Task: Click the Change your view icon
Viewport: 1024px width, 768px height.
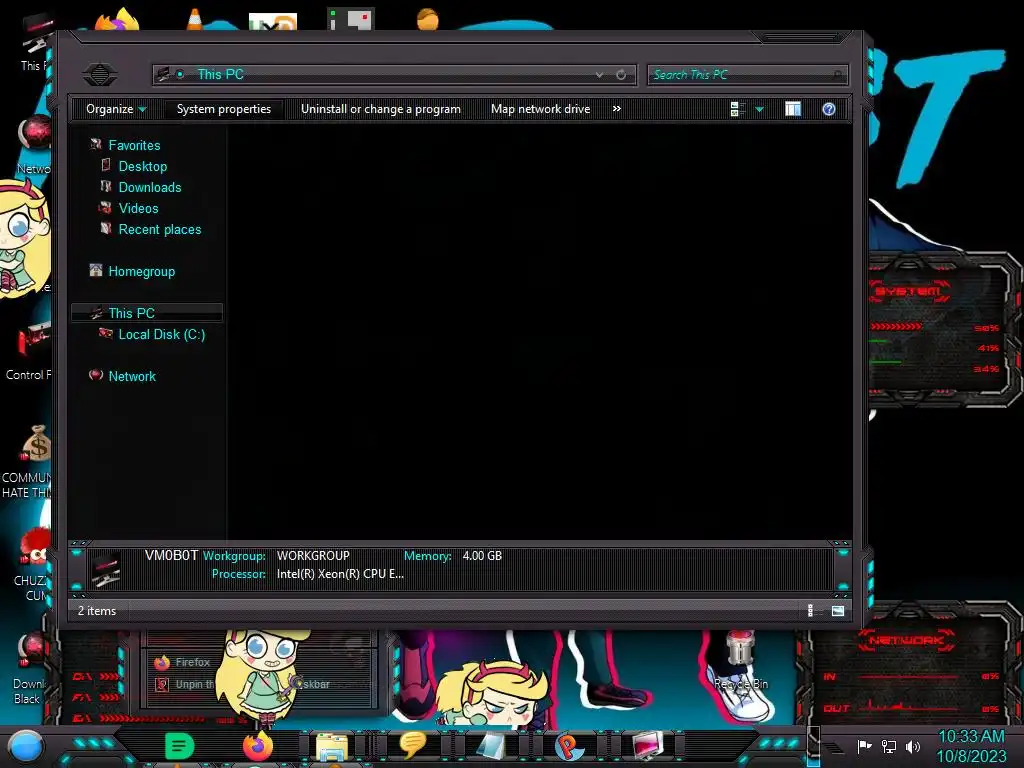Action: 738,109
